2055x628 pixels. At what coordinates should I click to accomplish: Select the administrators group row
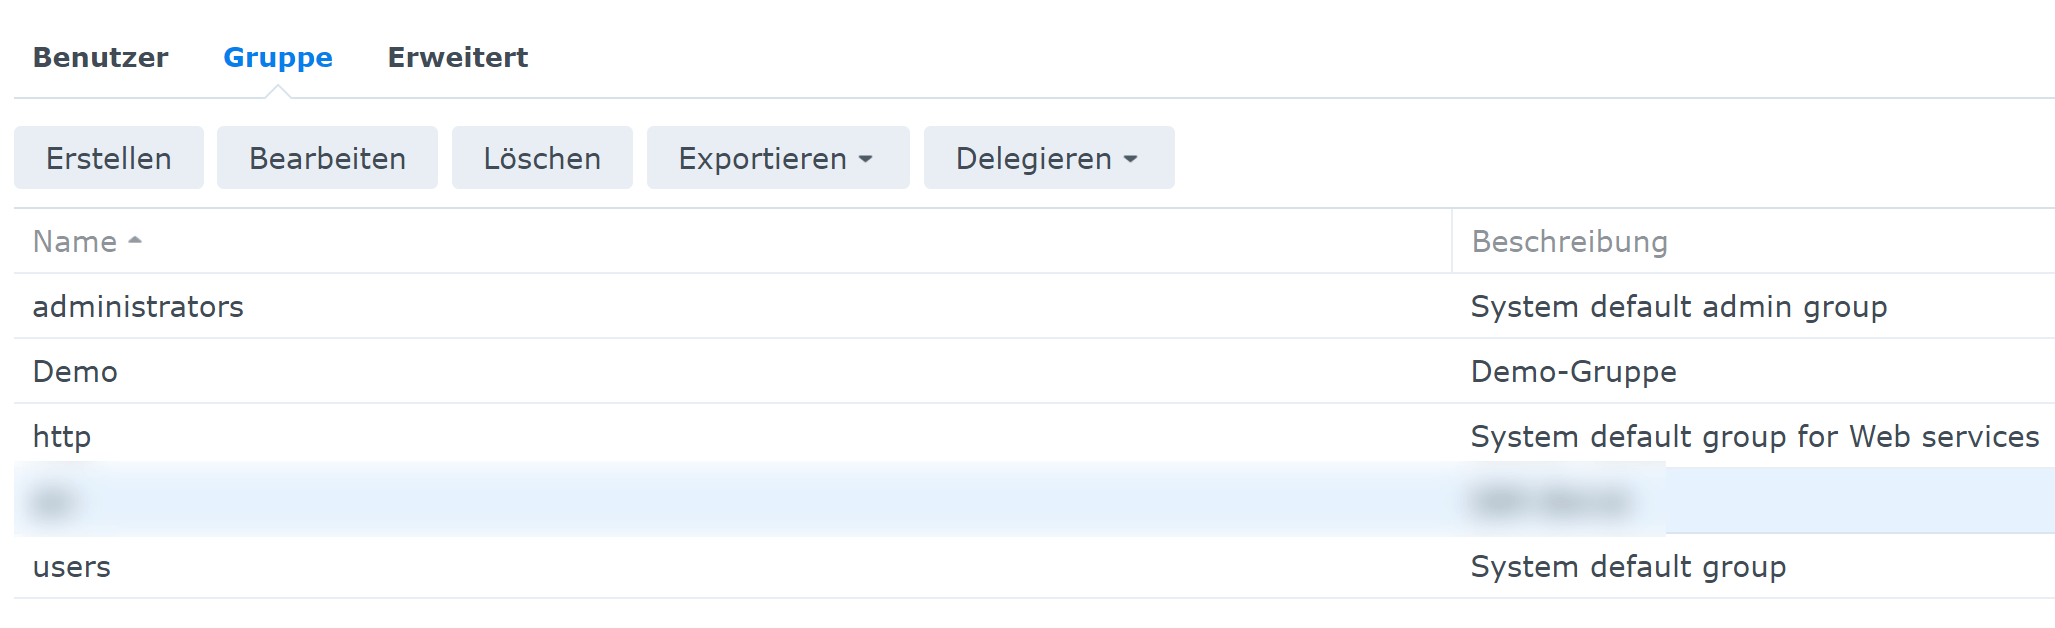coord(138,307)
